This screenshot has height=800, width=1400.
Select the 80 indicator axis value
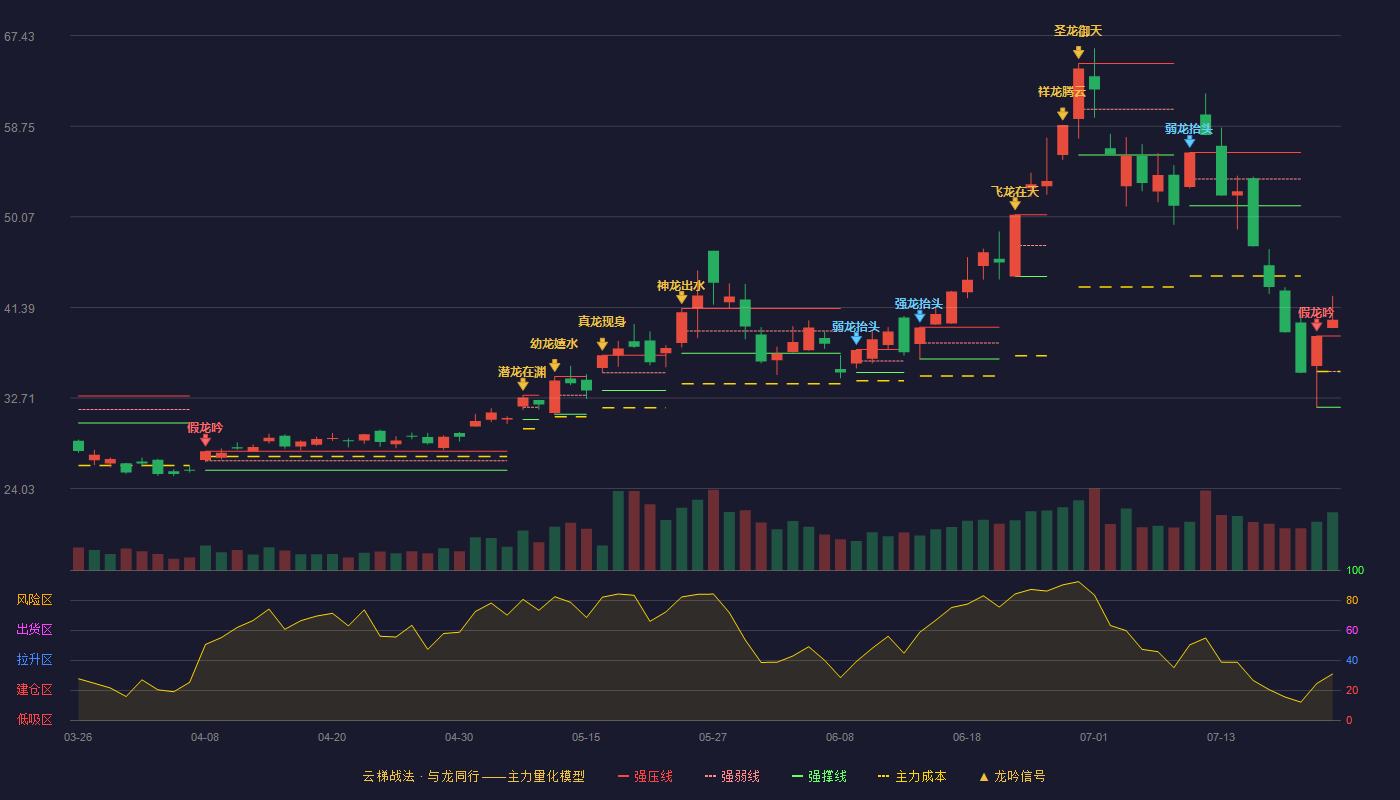[1352, 600]
